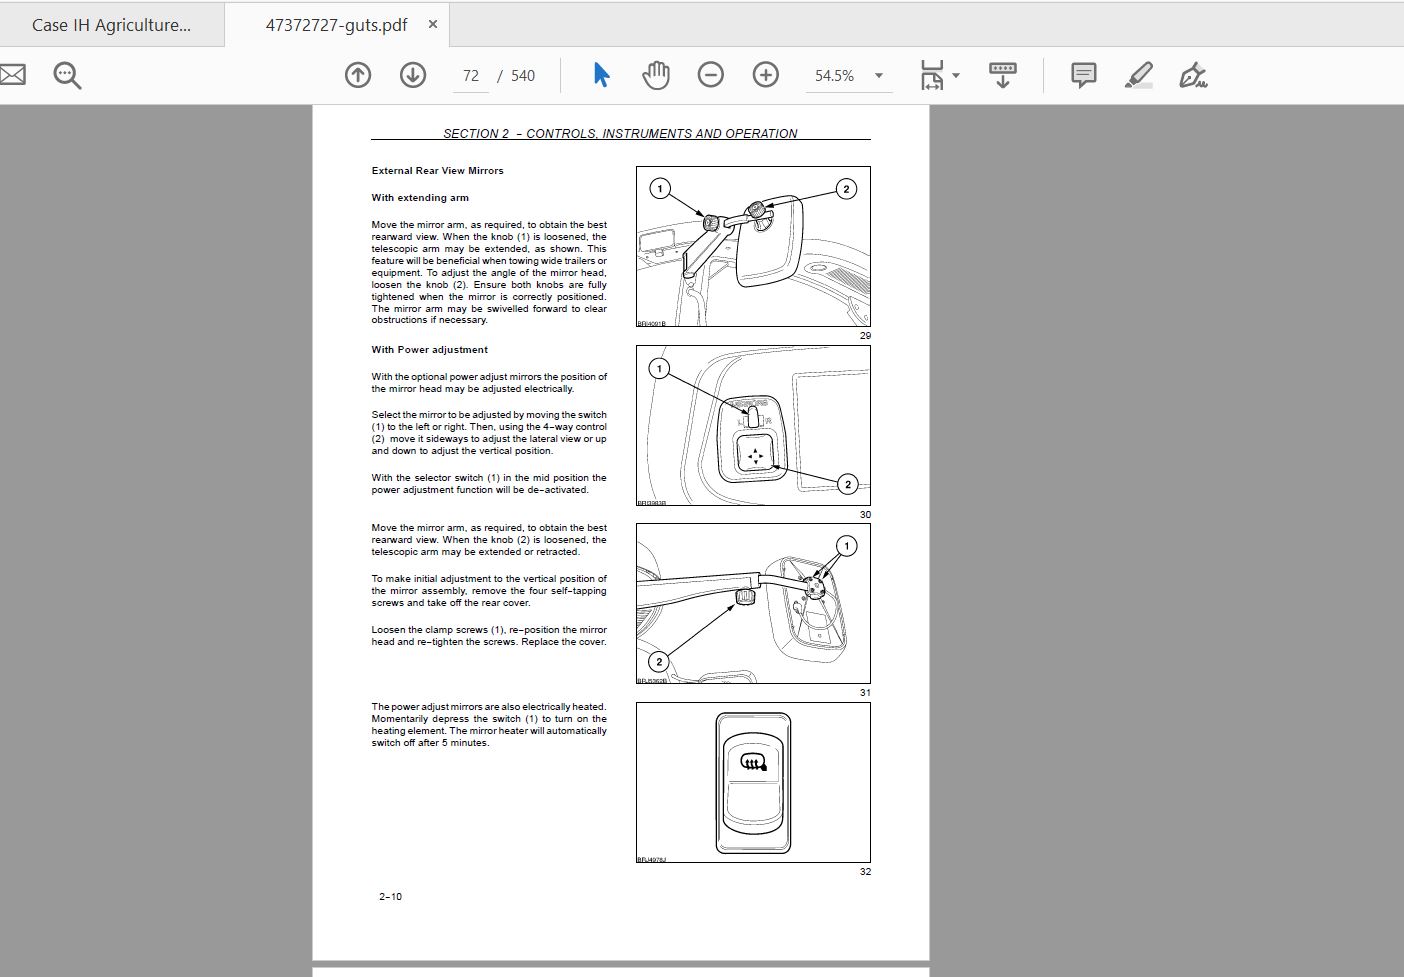This screenshot has height=977, width=1404.
Task: Zoom out with the minus icon
Action: (x=711, y=75)
